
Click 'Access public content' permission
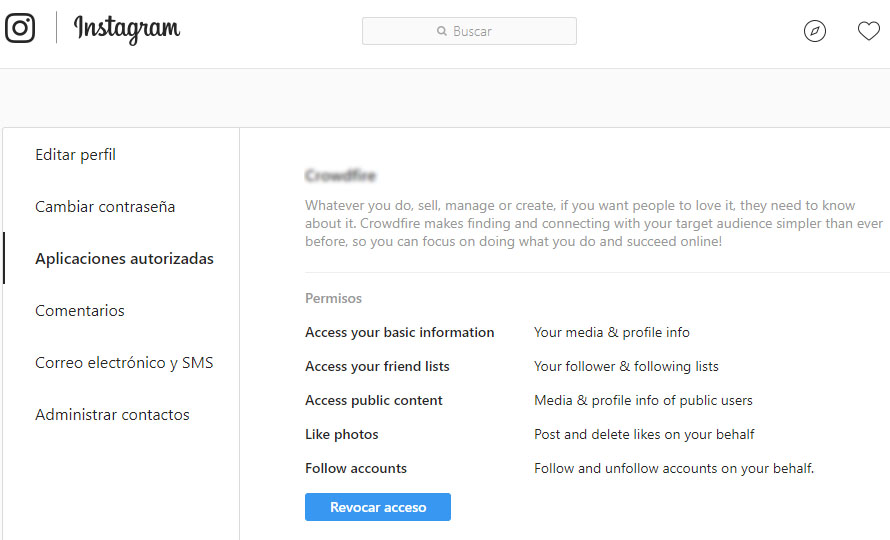tap(373, 400)
